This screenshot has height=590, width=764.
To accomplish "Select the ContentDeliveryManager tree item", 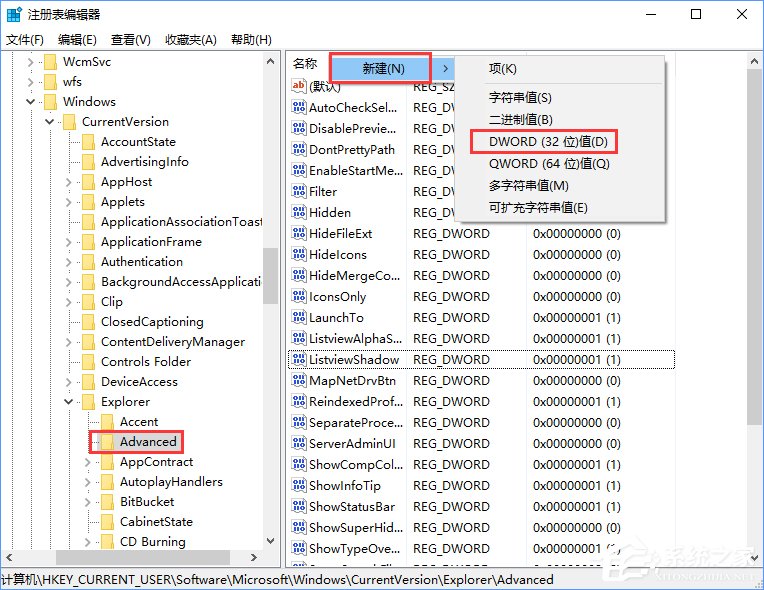I will tap(172, 342).
